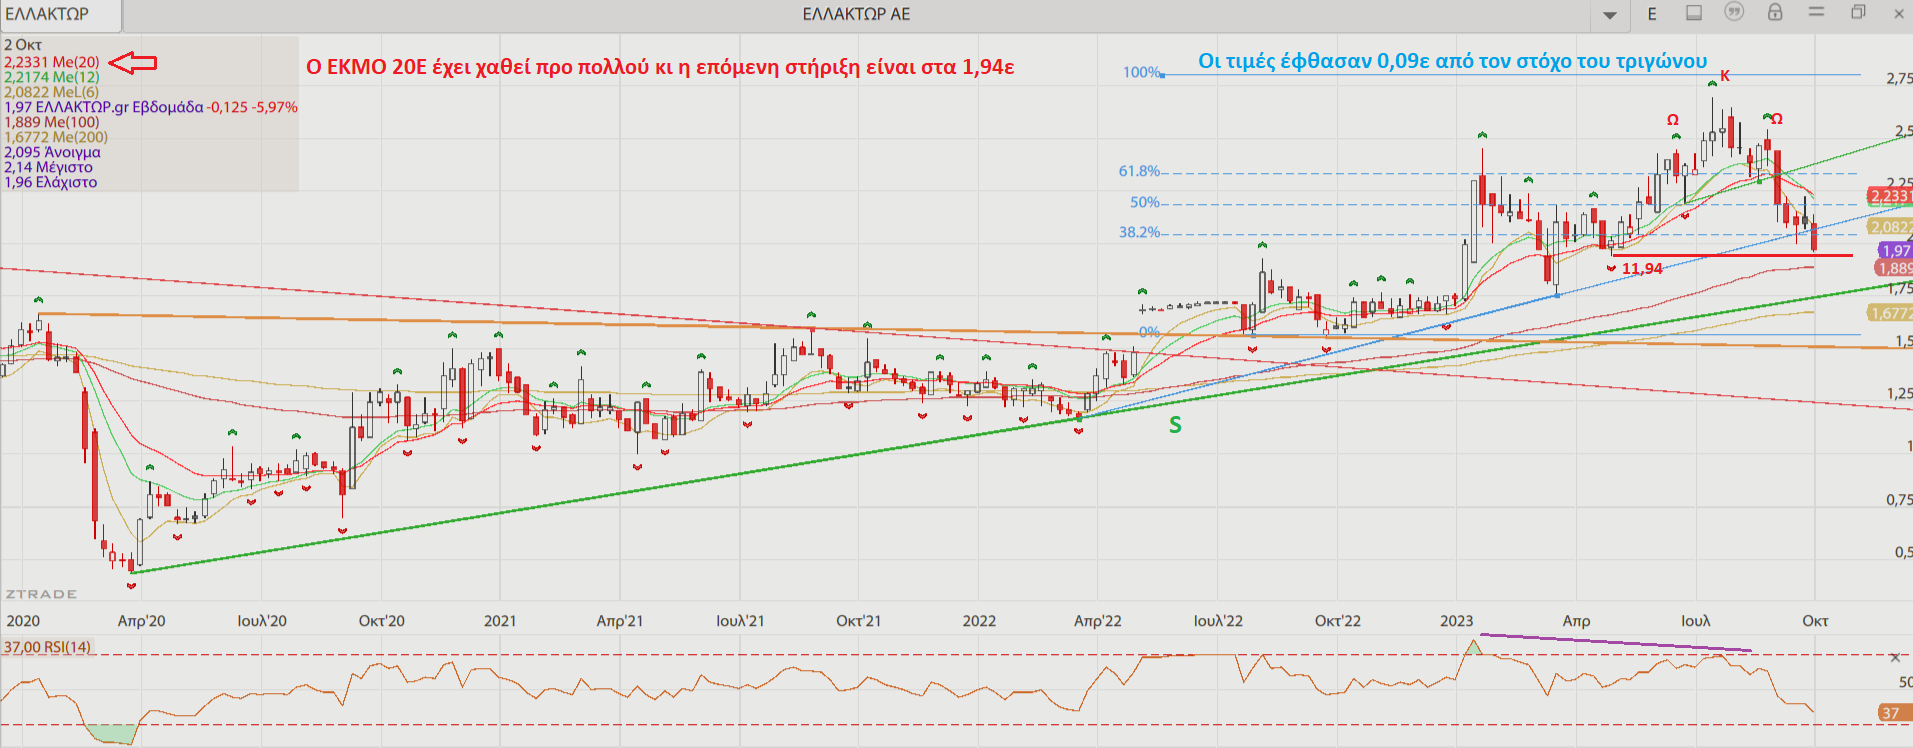Toggle the chart lock padlock icon

coord(1775,12)
